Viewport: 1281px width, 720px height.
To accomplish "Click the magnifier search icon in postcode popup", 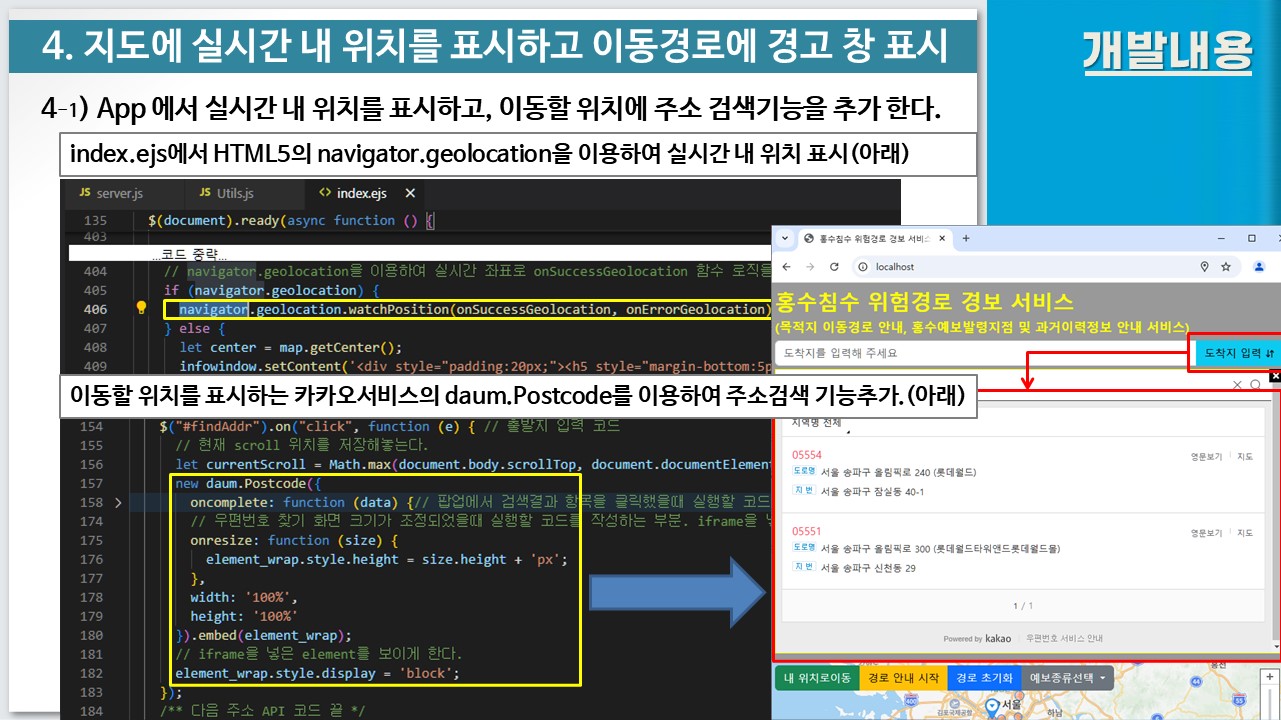I will [x=1255, y=385].
